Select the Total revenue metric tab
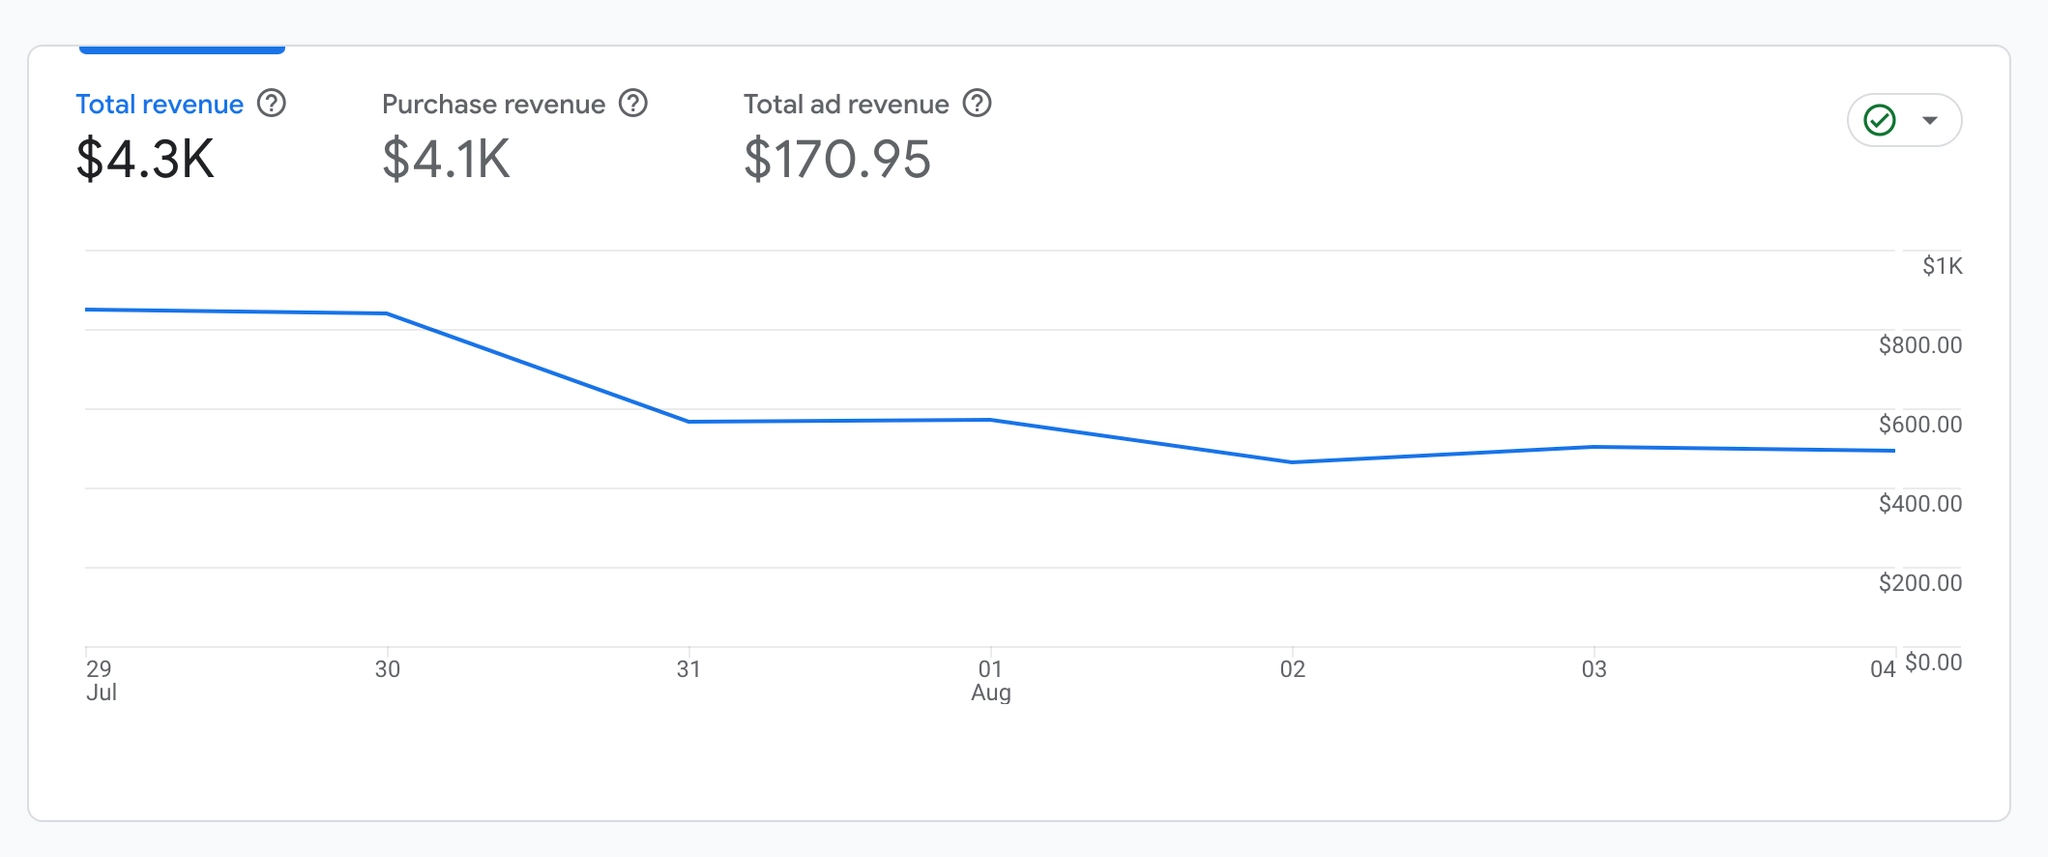This screenshot has height=857, width=2048. [x=160, y=104]
